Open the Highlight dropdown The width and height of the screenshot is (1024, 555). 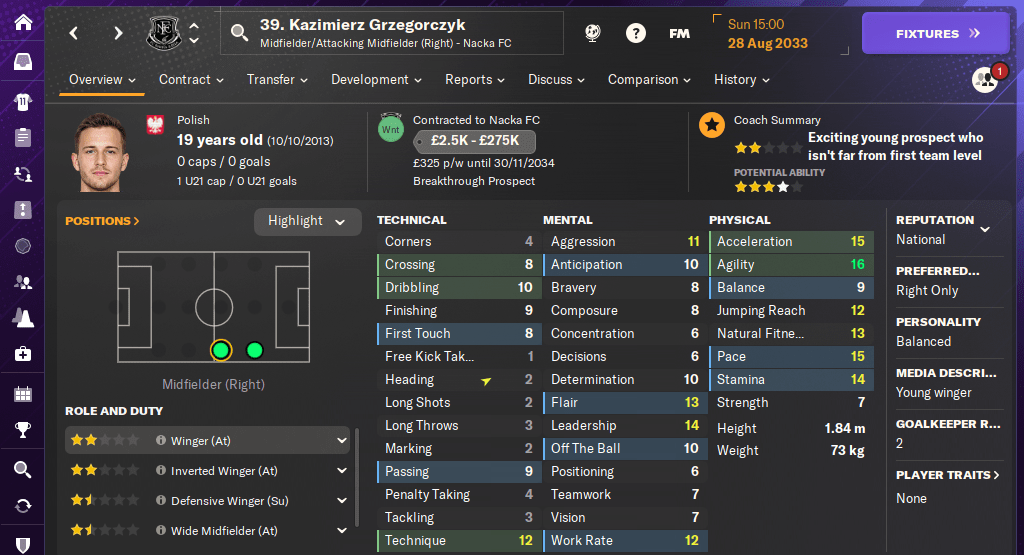point(307,221)
